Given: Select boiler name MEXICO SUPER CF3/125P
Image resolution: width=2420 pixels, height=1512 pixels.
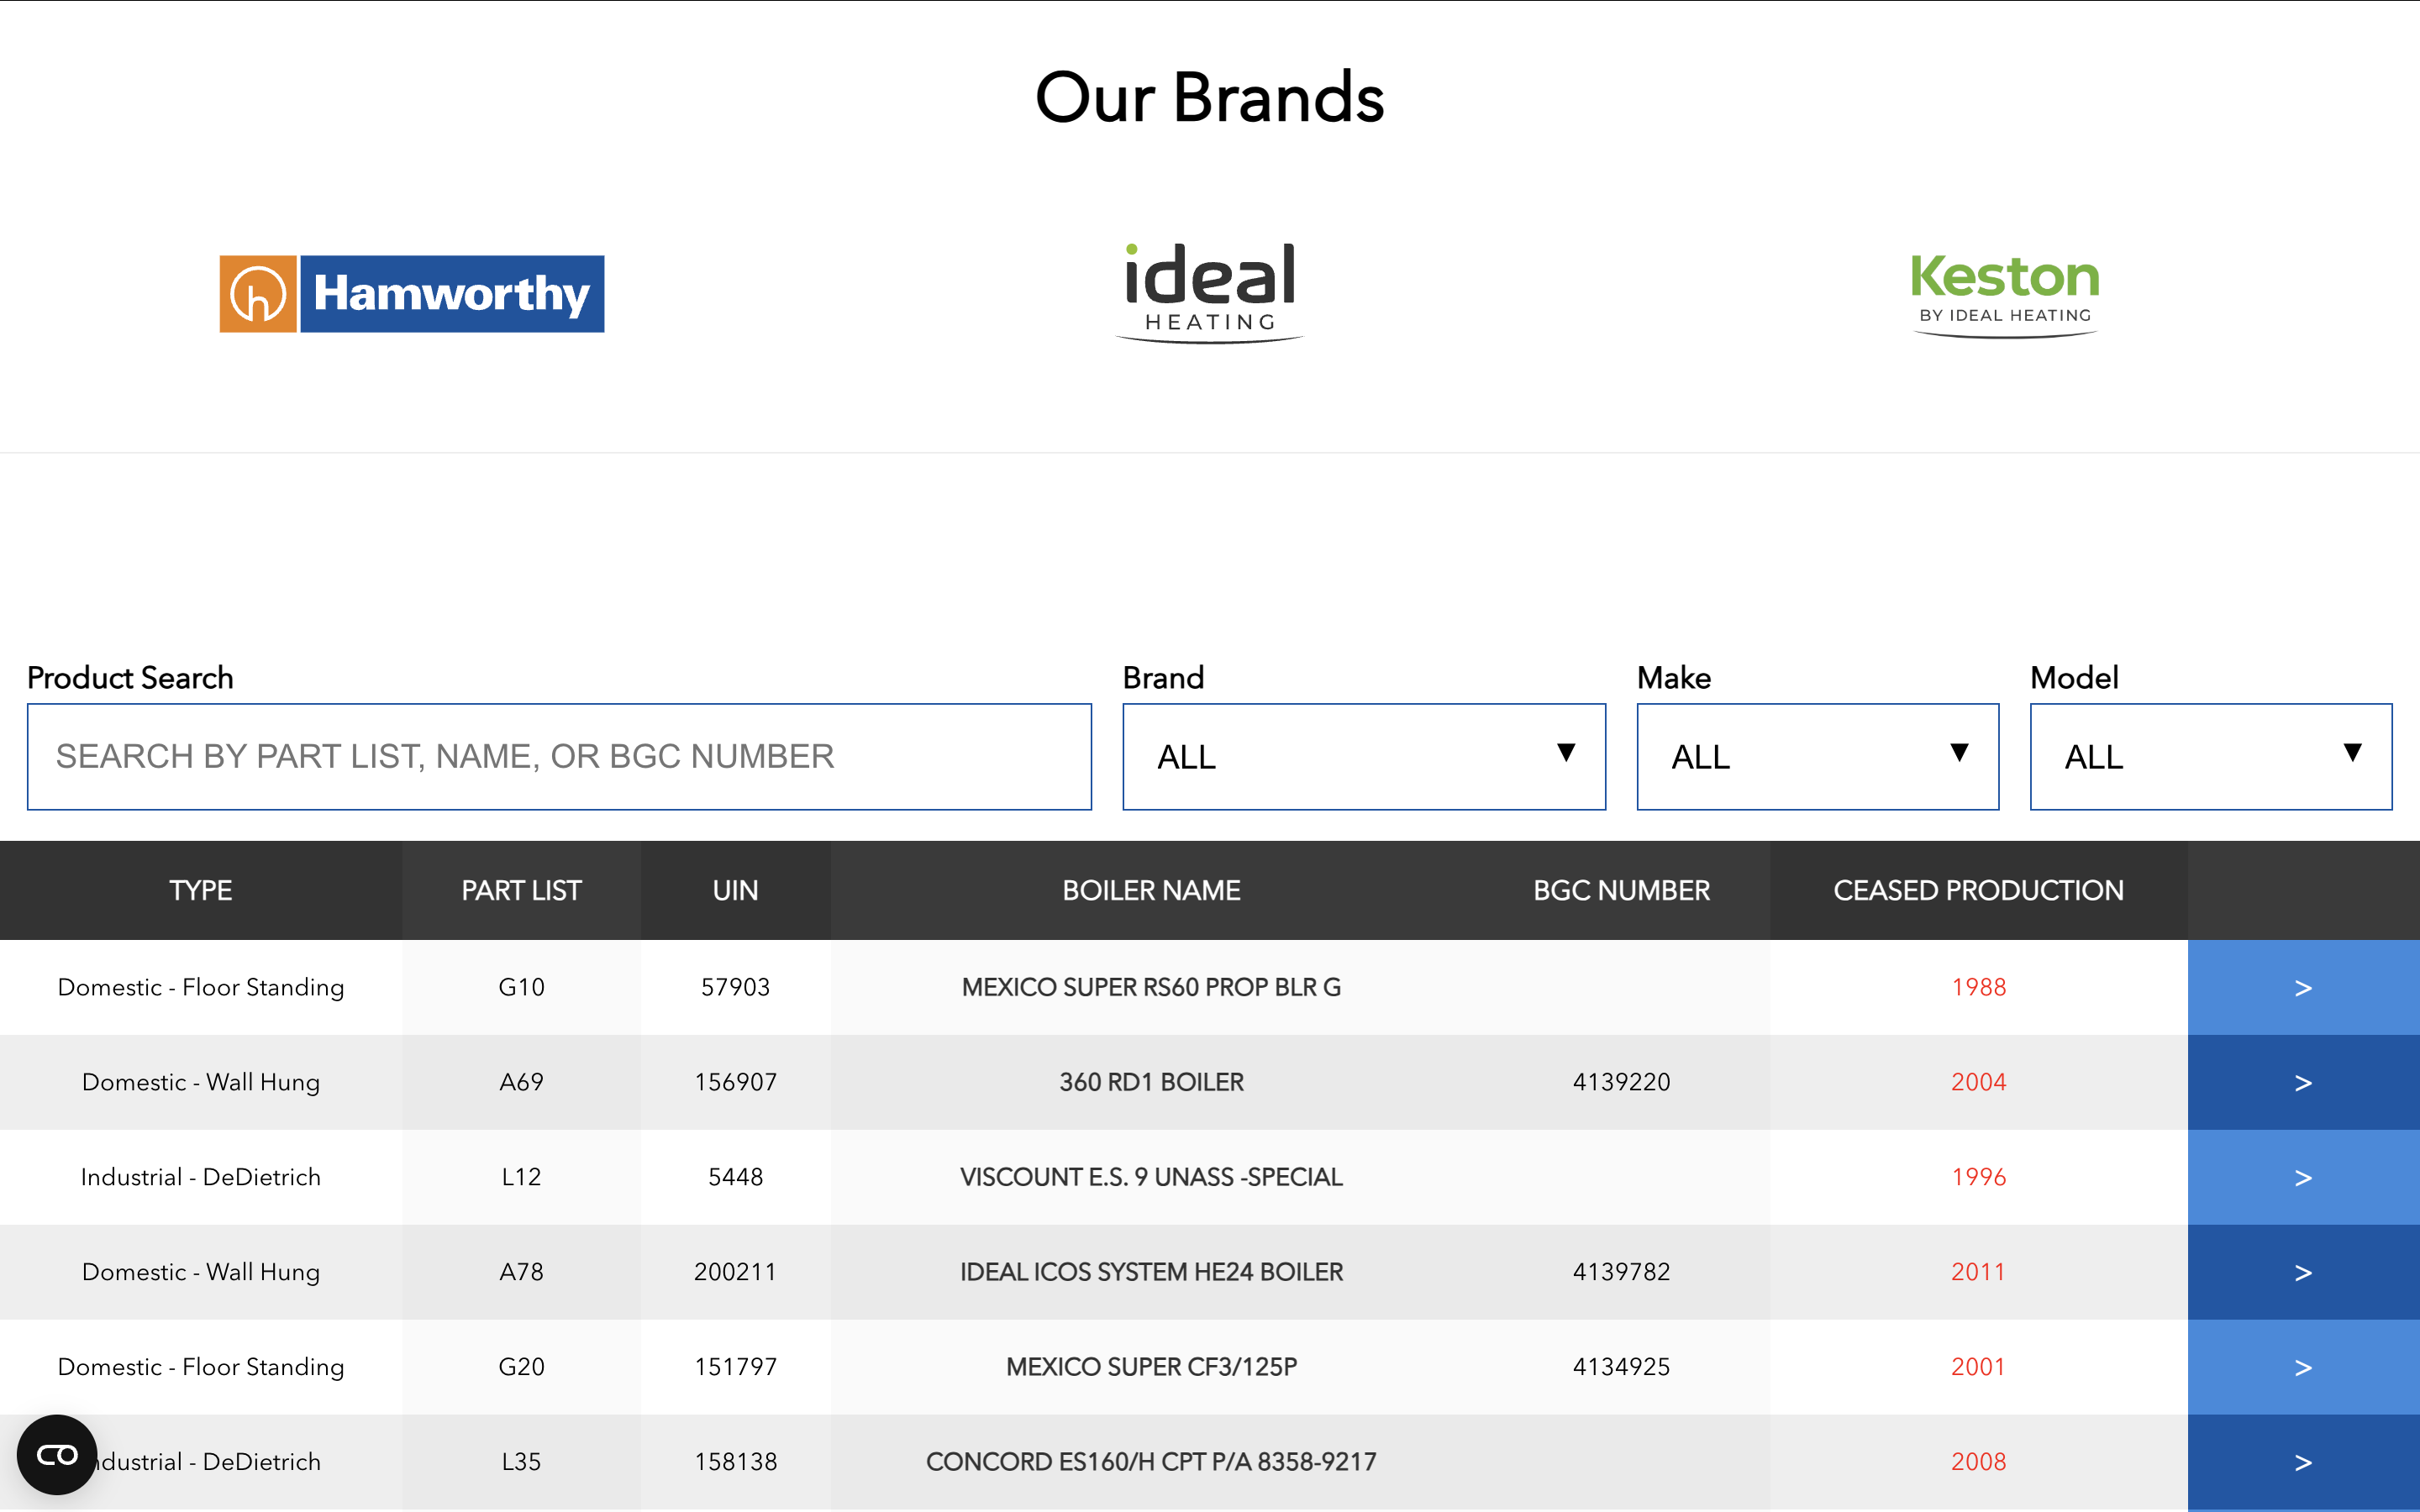Looking at the screenshot, I should point(1151,1368).
